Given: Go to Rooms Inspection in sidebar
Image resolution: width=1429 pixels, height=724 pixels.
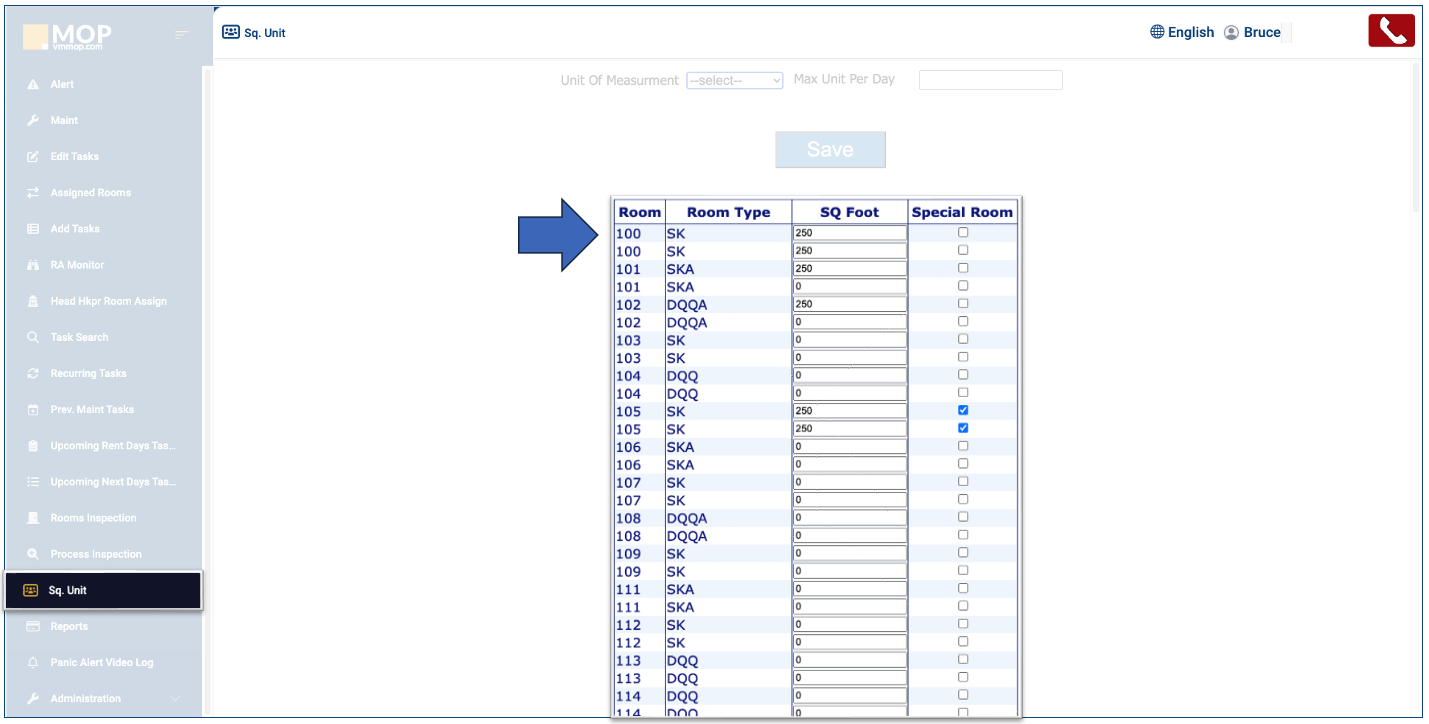Looking at the screenshot, I should pyautogui.click(x=93, y=518).
